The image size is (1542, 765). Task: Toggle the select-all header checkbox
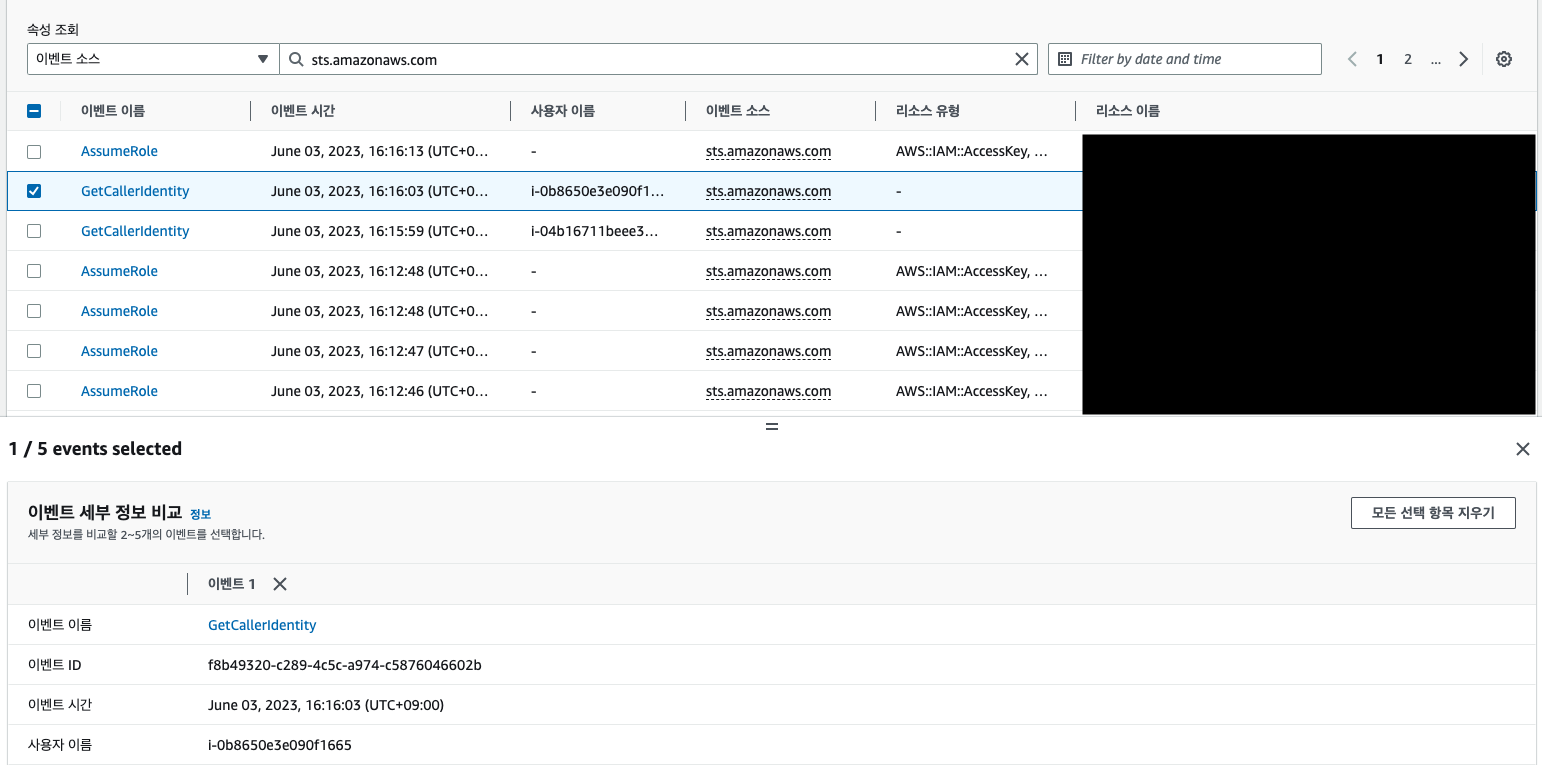tap(34, 111)
